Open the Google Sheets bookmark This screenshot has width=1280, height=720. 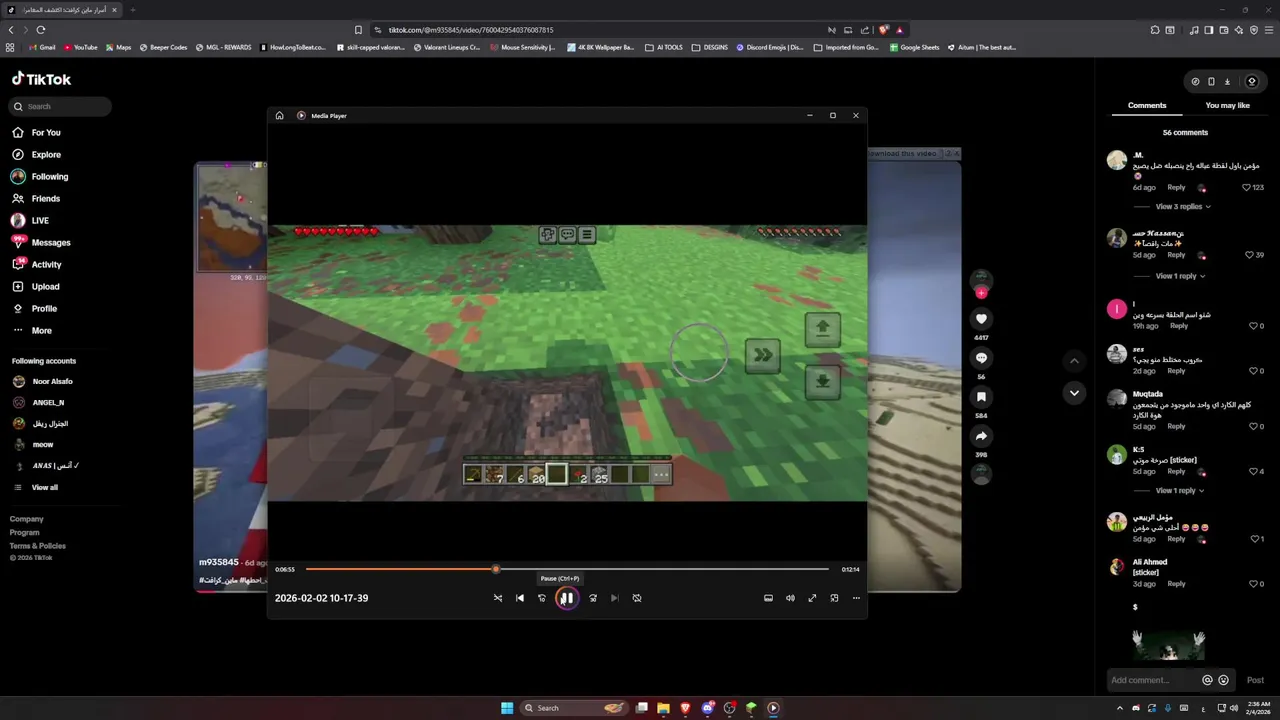point(914,47)
